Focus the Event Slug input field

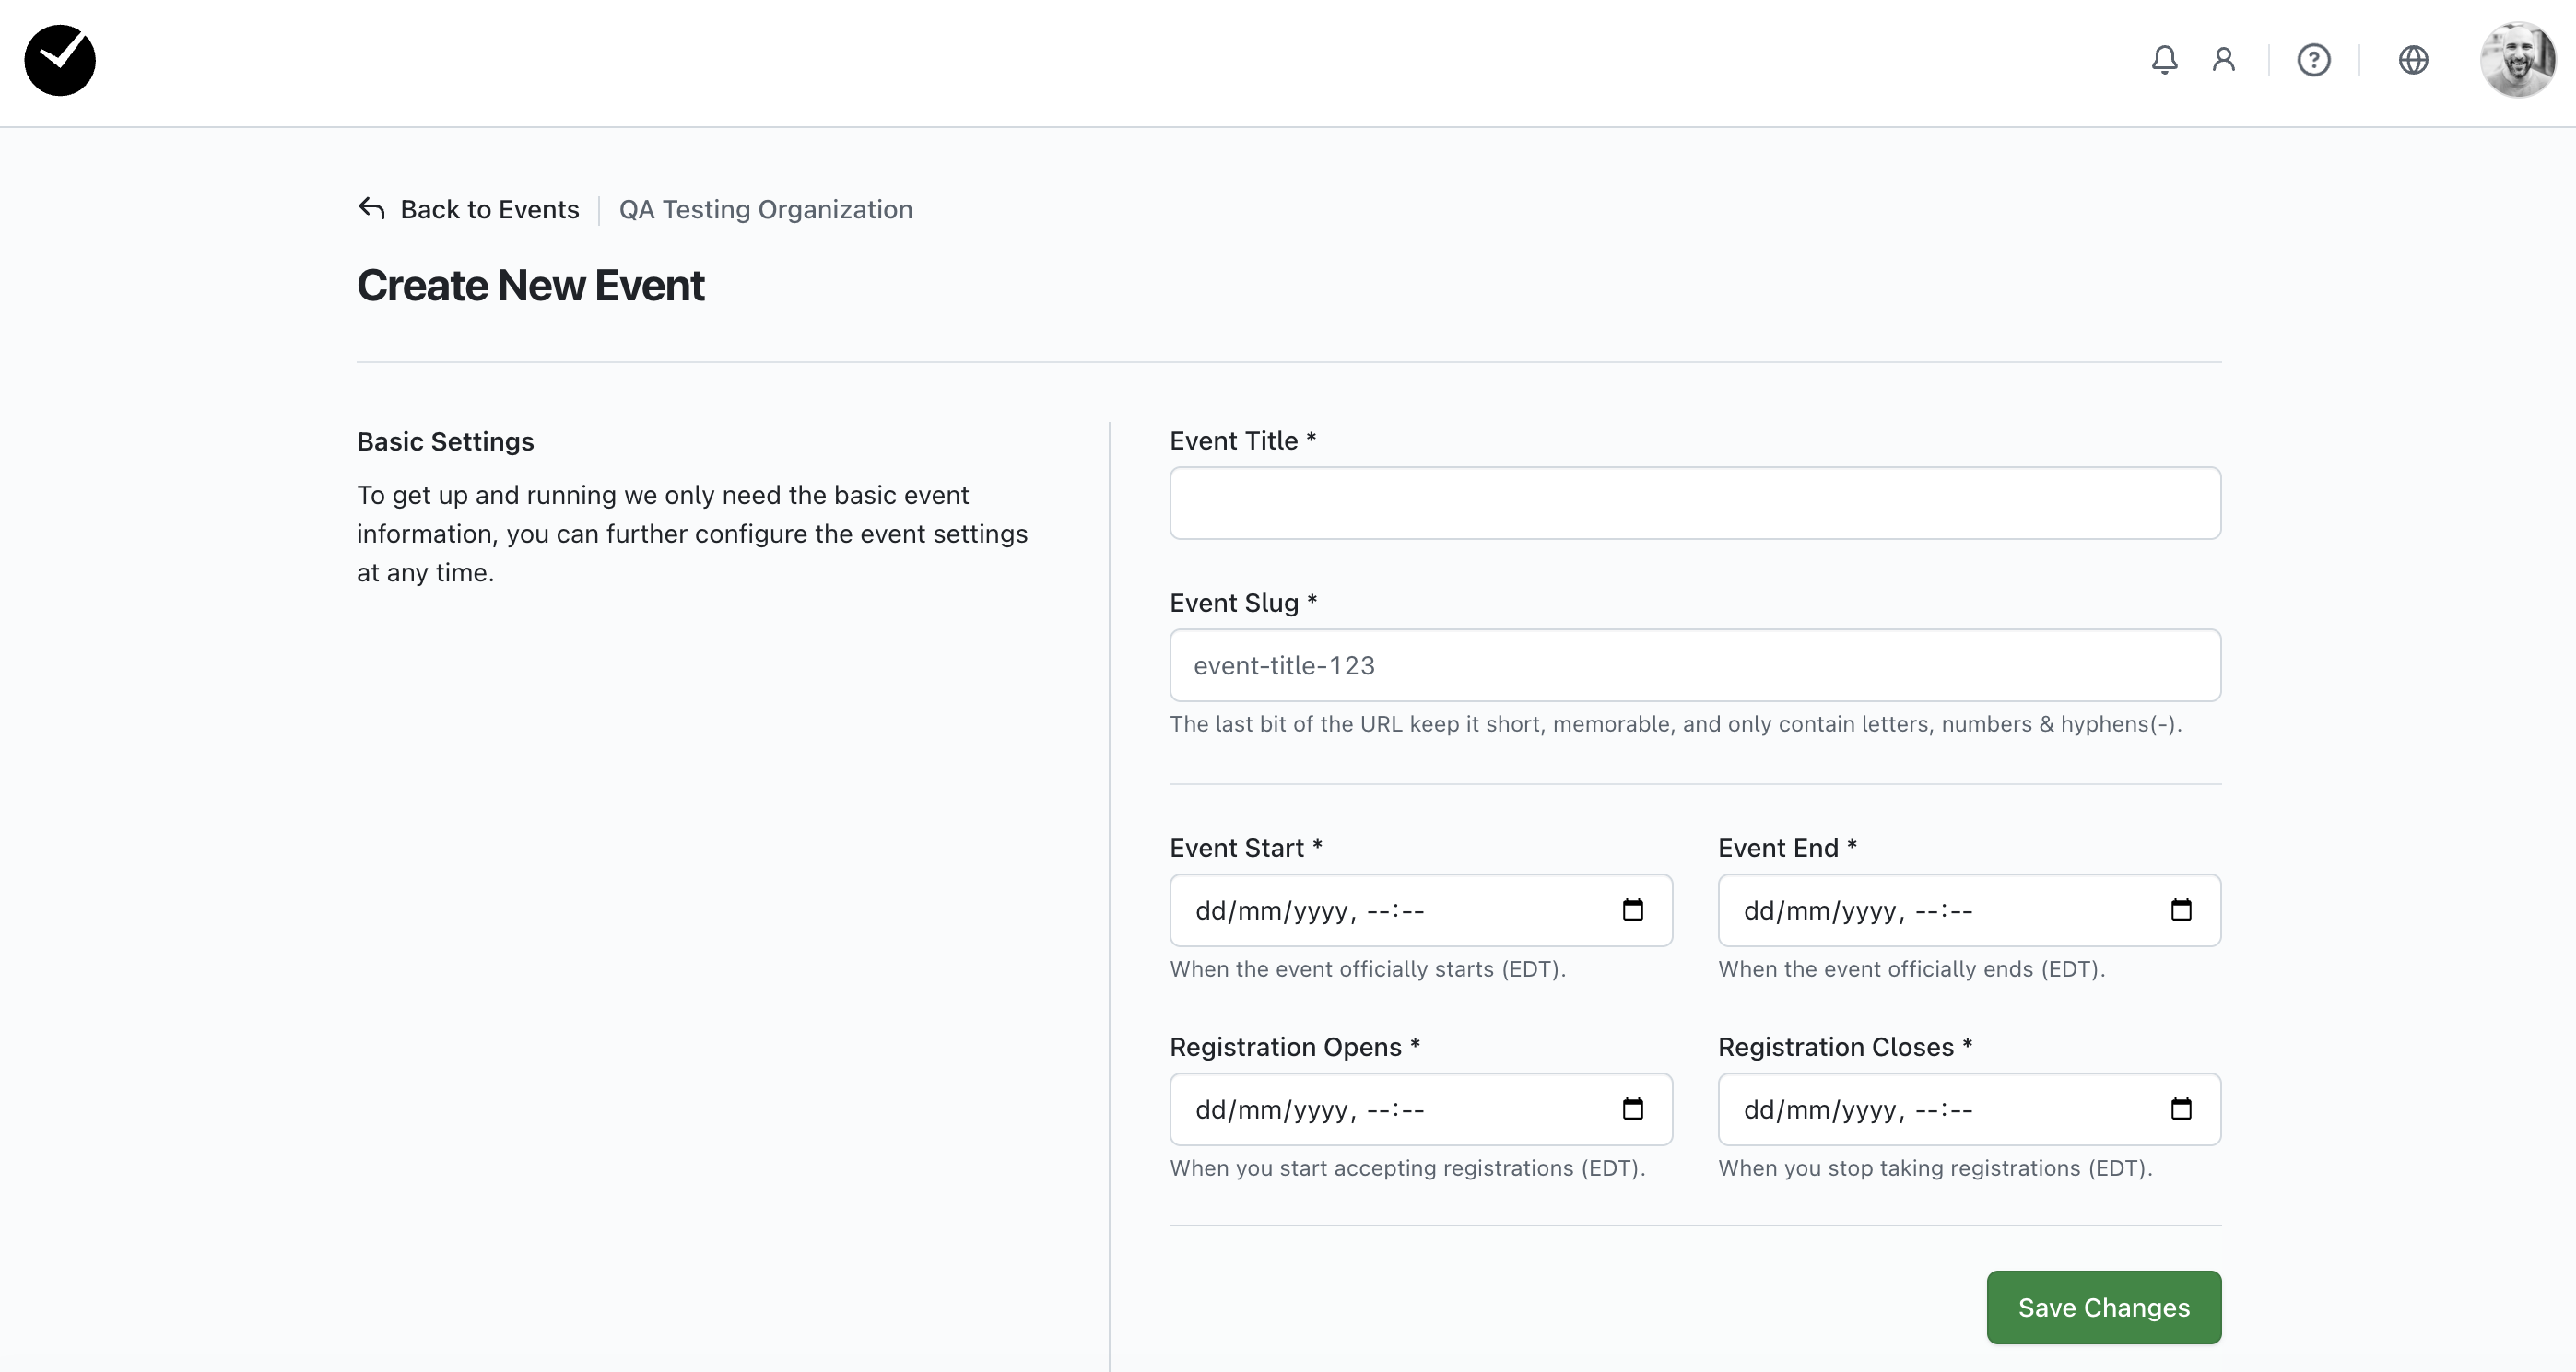tap(1694, 665)
